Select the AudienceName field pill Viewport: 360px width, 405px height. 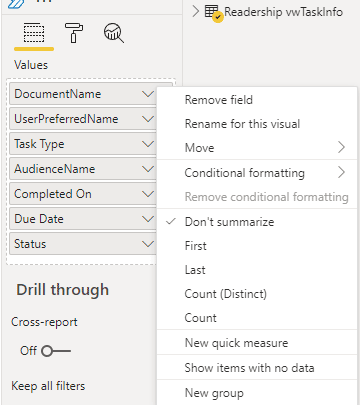pyautogui.click(x=83, y=169)
